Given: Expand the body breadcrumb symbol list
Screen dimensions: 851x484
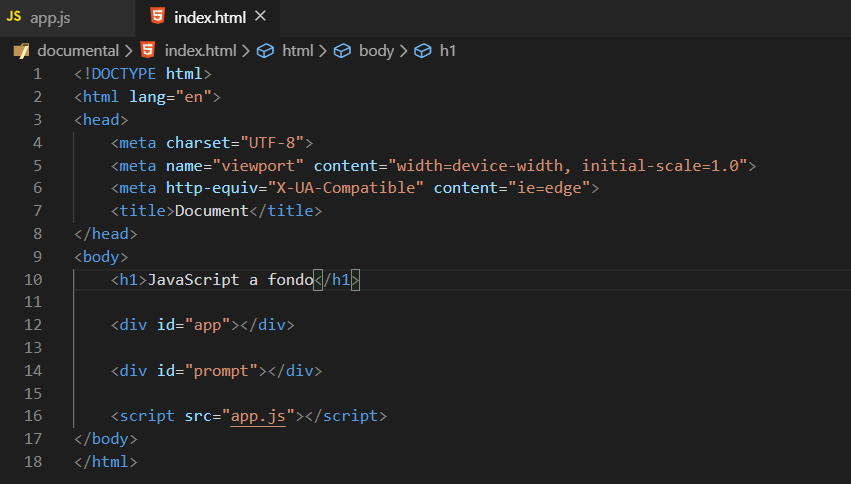Looking at the screenshot, I should 376,51.
